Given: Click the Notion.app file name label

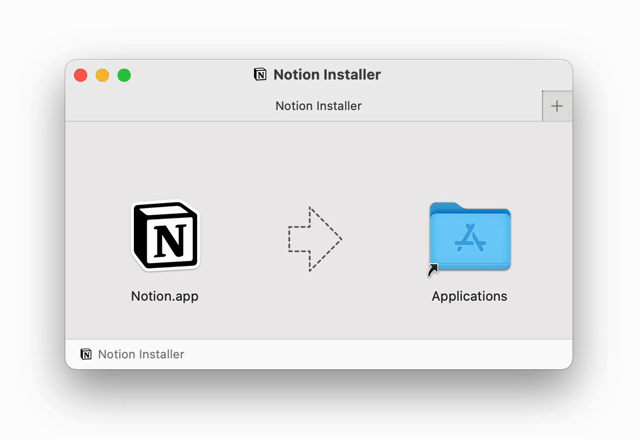Looking at the screenshot, I should (165, 296).
